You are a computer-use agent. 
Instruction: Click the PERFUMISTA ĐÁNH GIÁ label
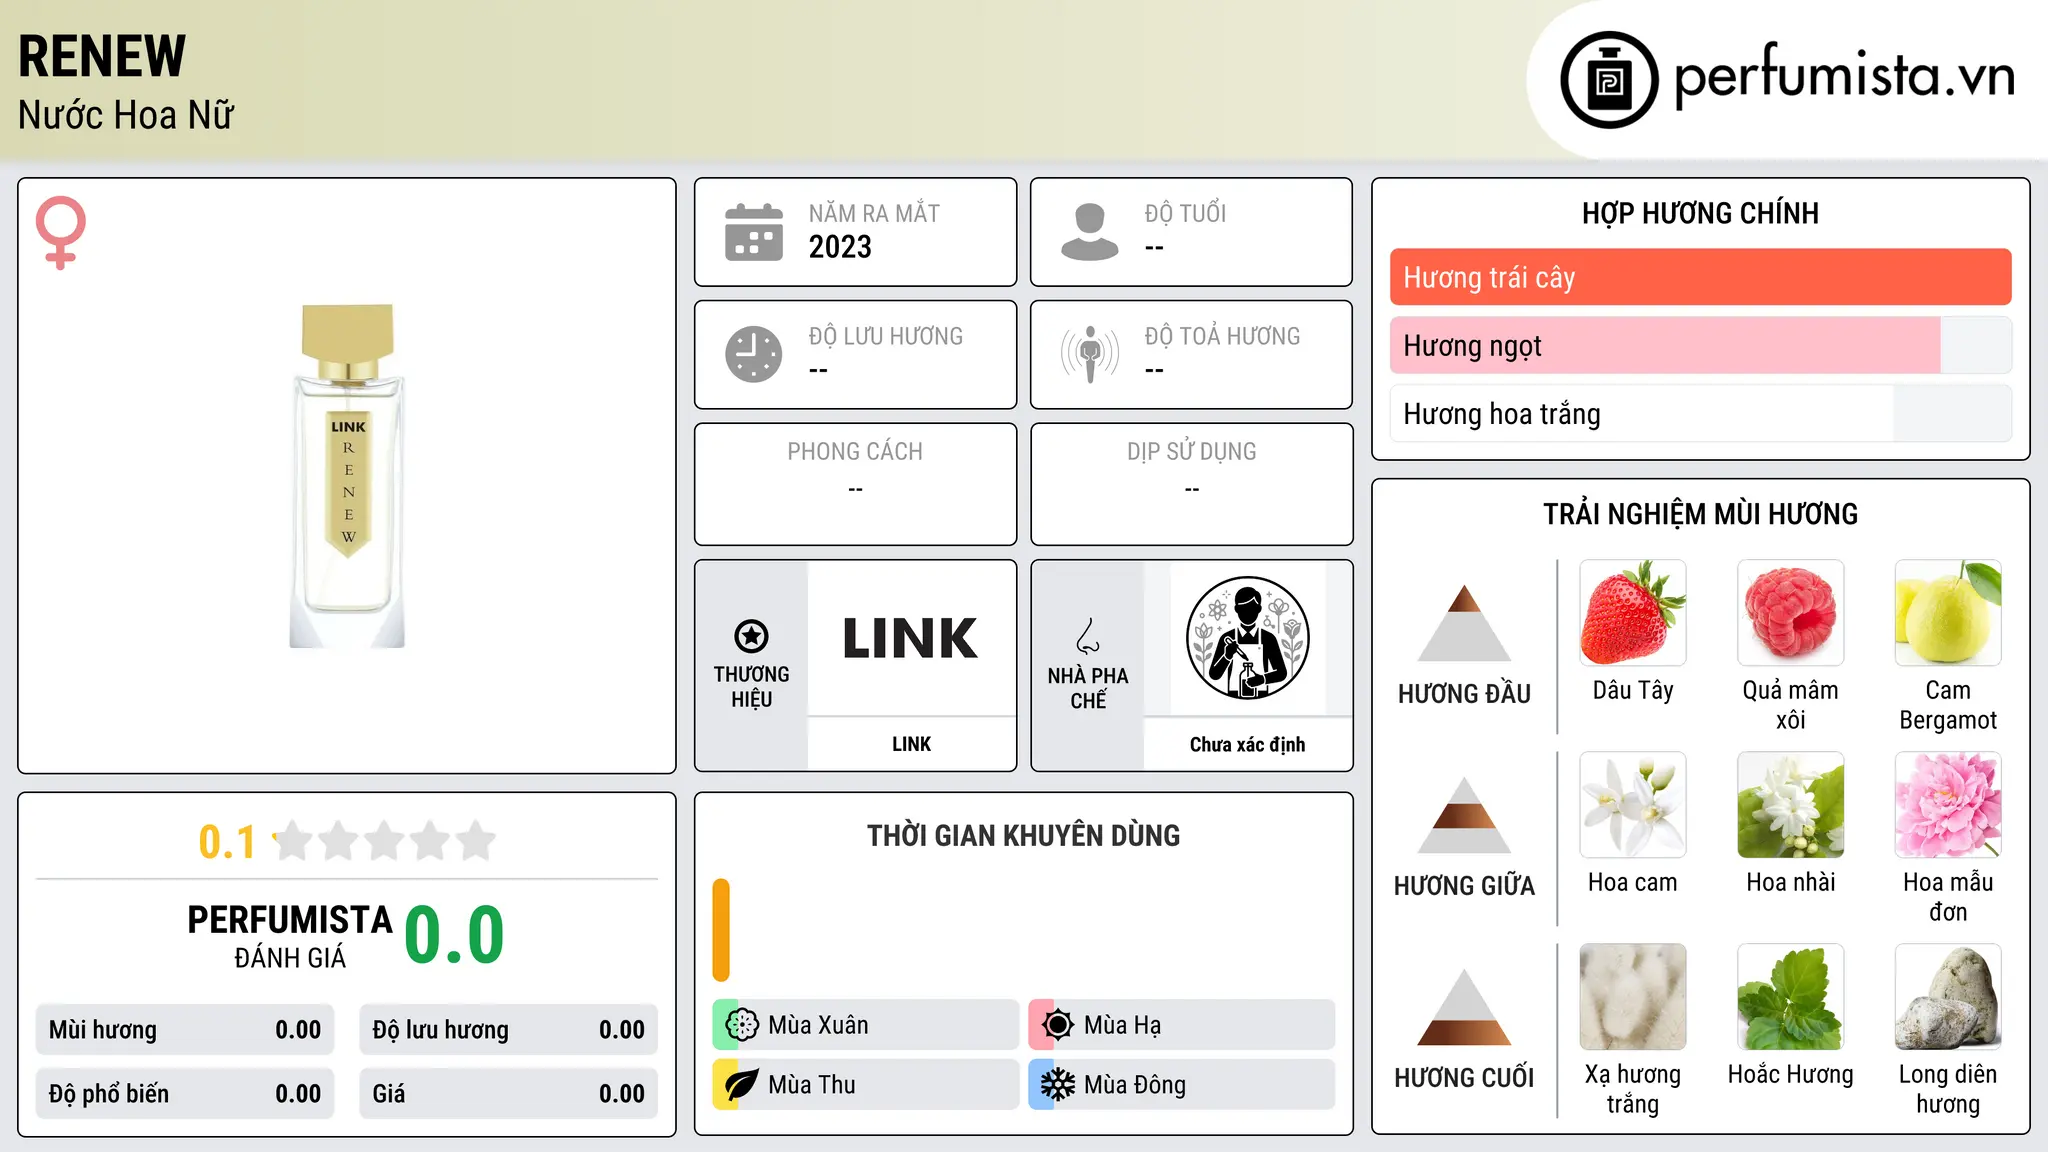(290, 936)
